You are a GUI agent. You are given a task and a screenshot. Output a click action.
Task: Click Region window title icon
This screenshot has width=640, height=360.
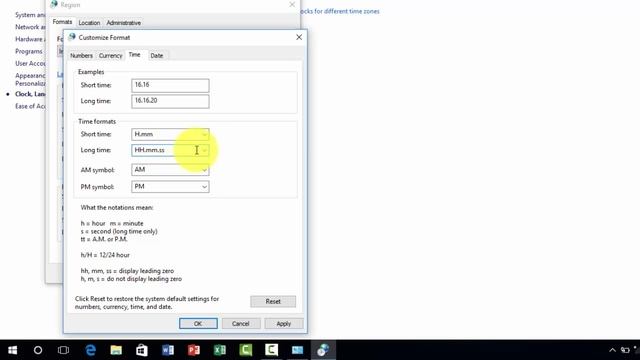[54, 4]
